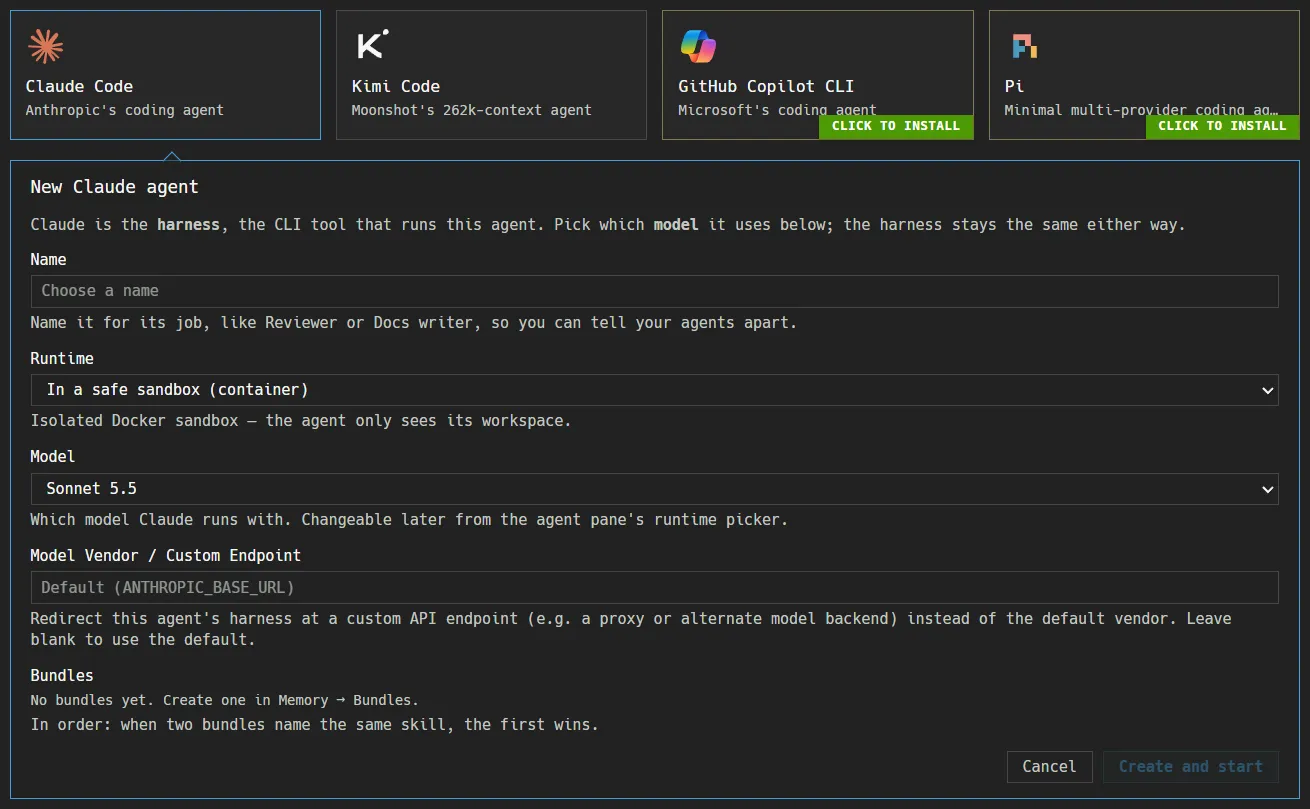Select the Claude Code agent card
The image size is (1310, 809).
[x=165, y=75]
